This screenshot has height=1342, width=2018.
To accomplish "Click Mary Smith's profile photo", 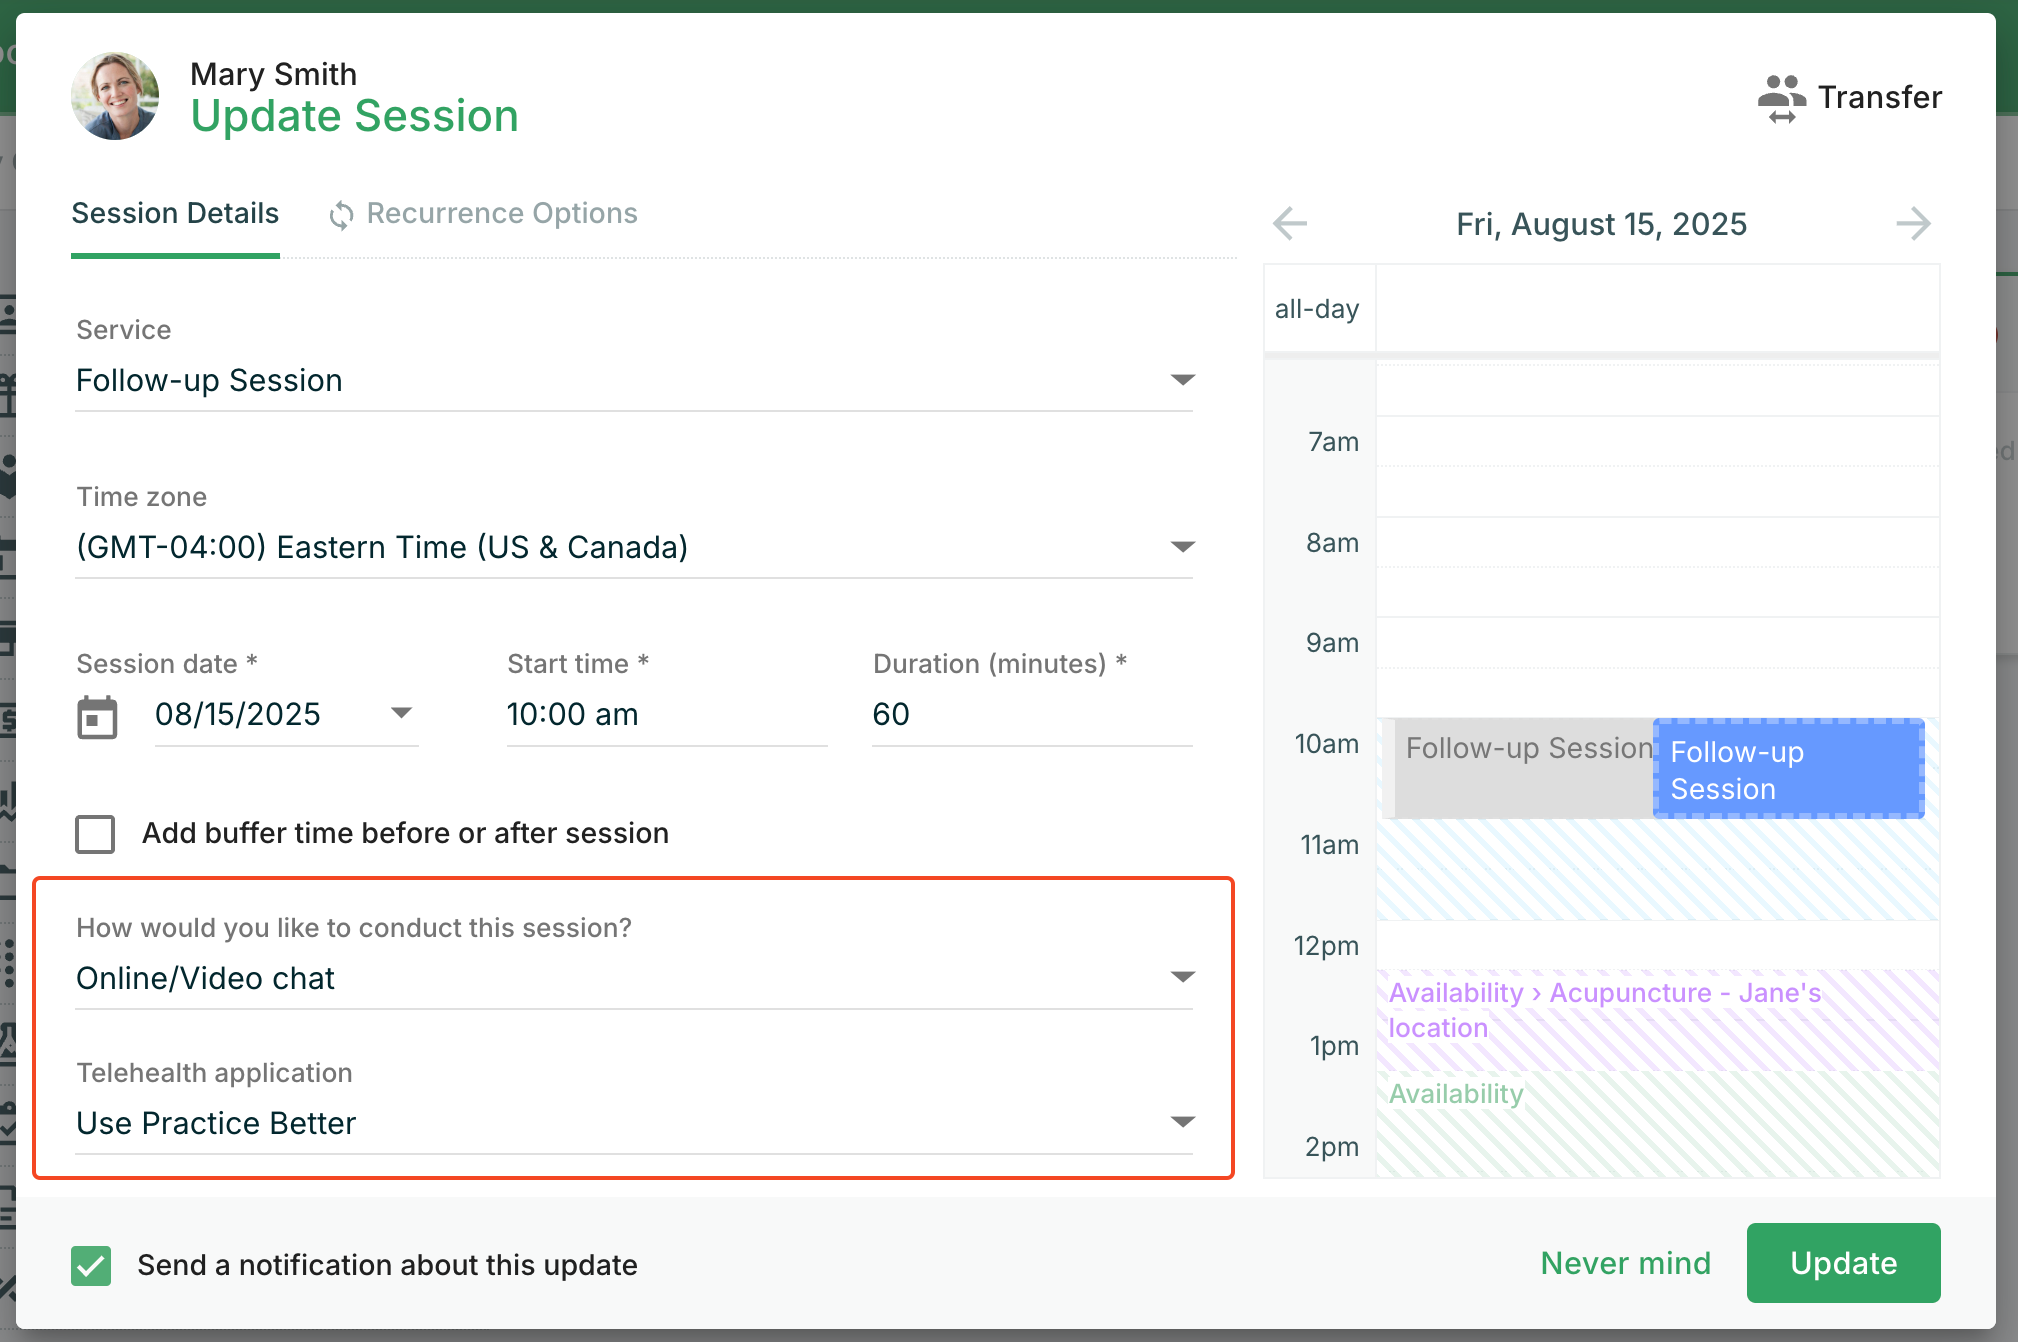I will pos(115,97).
